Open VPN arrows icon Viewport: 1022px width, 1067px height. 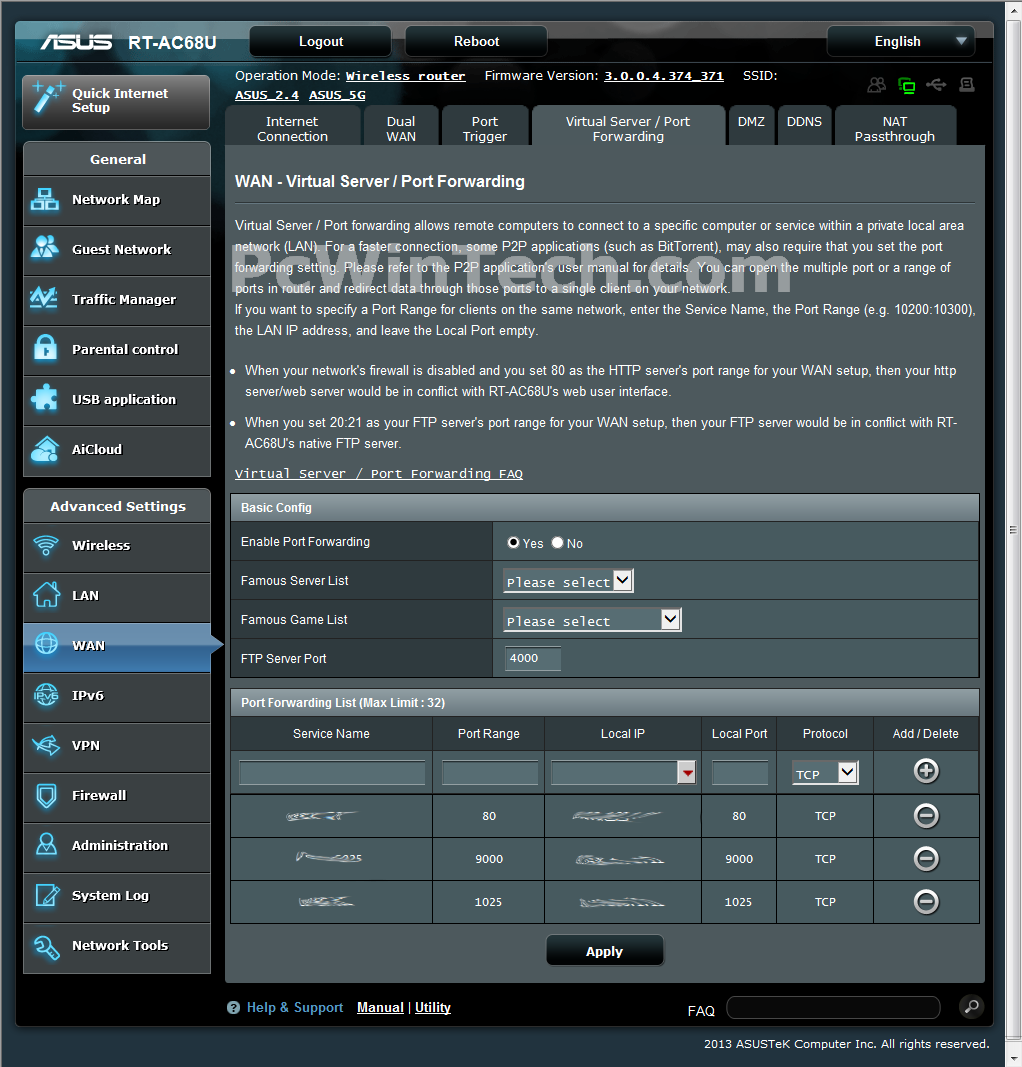point(46,745)
